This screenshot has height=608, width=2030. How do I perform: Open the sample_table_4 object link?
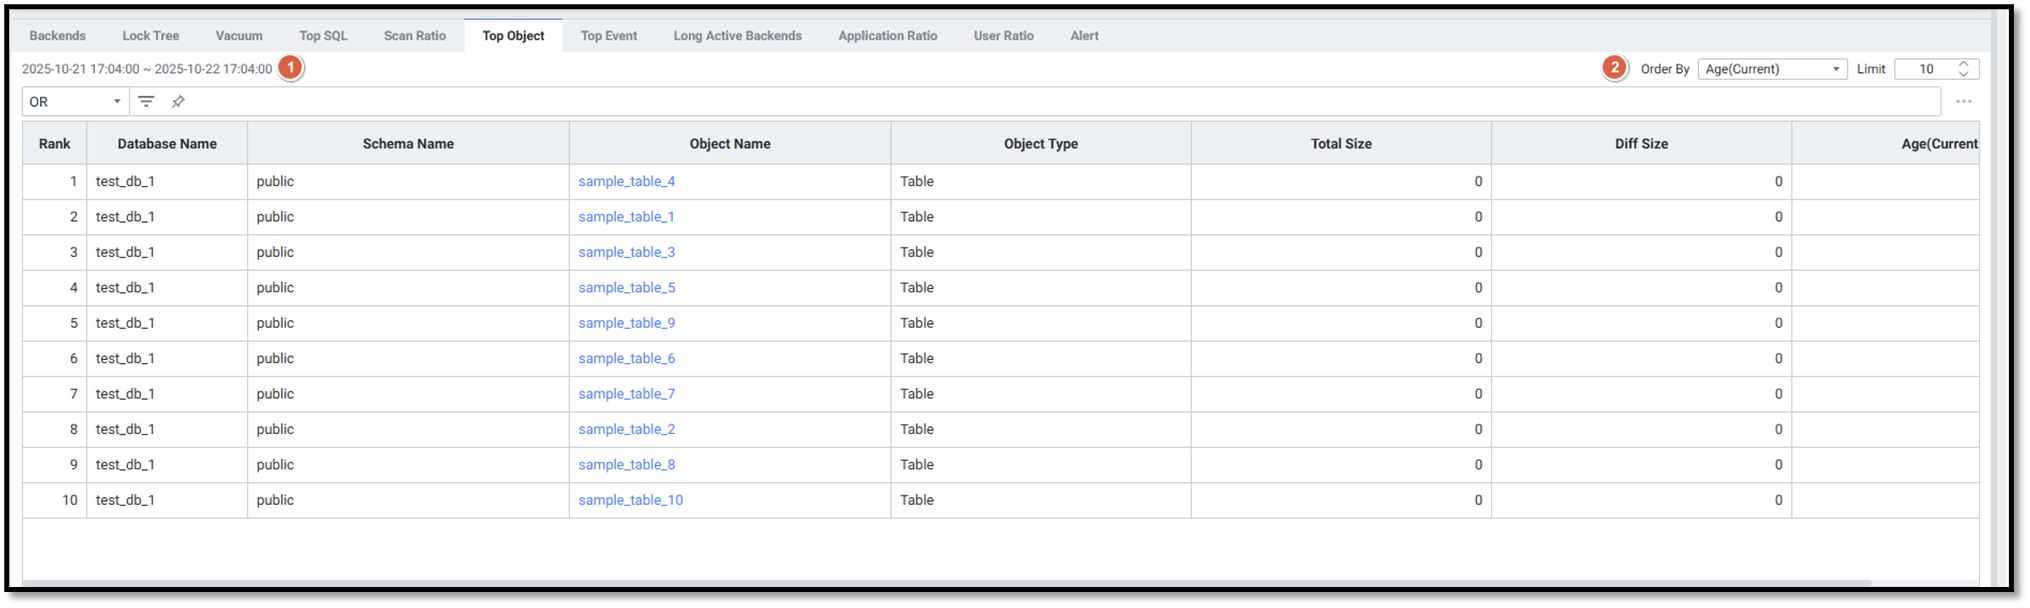point(626,181)
